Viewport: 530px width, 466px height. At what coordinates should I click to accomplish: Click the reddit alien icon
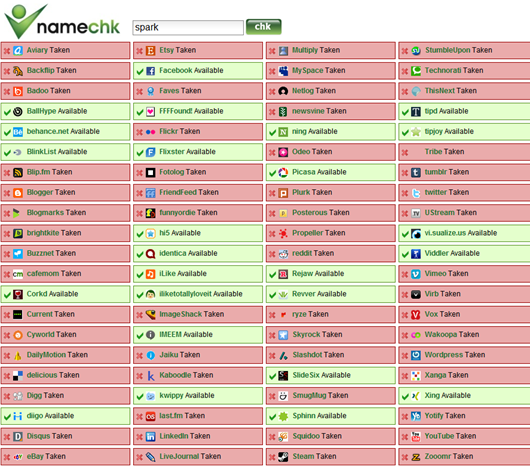pos(283,254)
